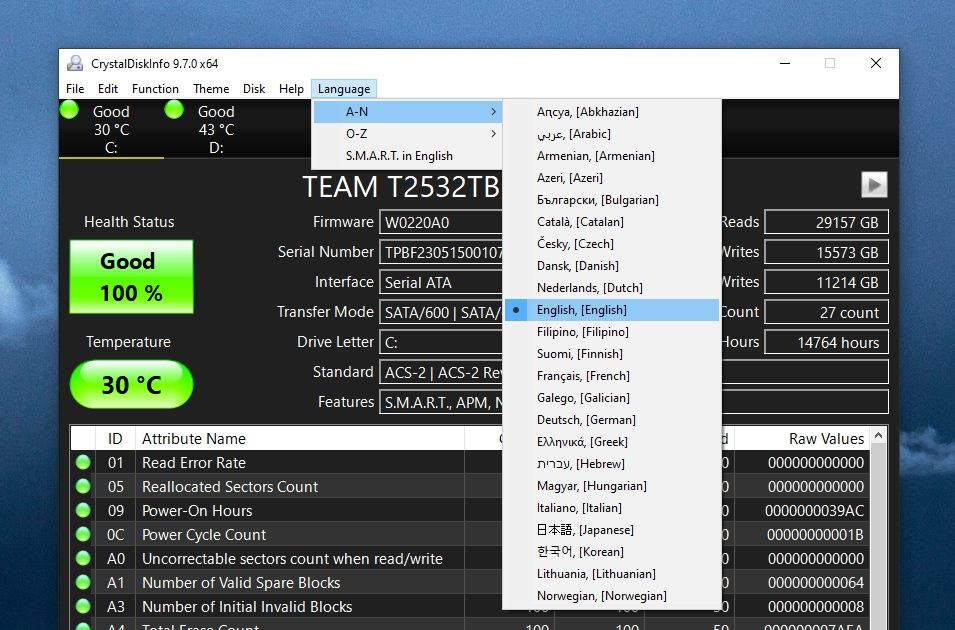Switch language to Korean
Image resolution: width=955 pixels, height=630 pixels.
coord(612,551)
